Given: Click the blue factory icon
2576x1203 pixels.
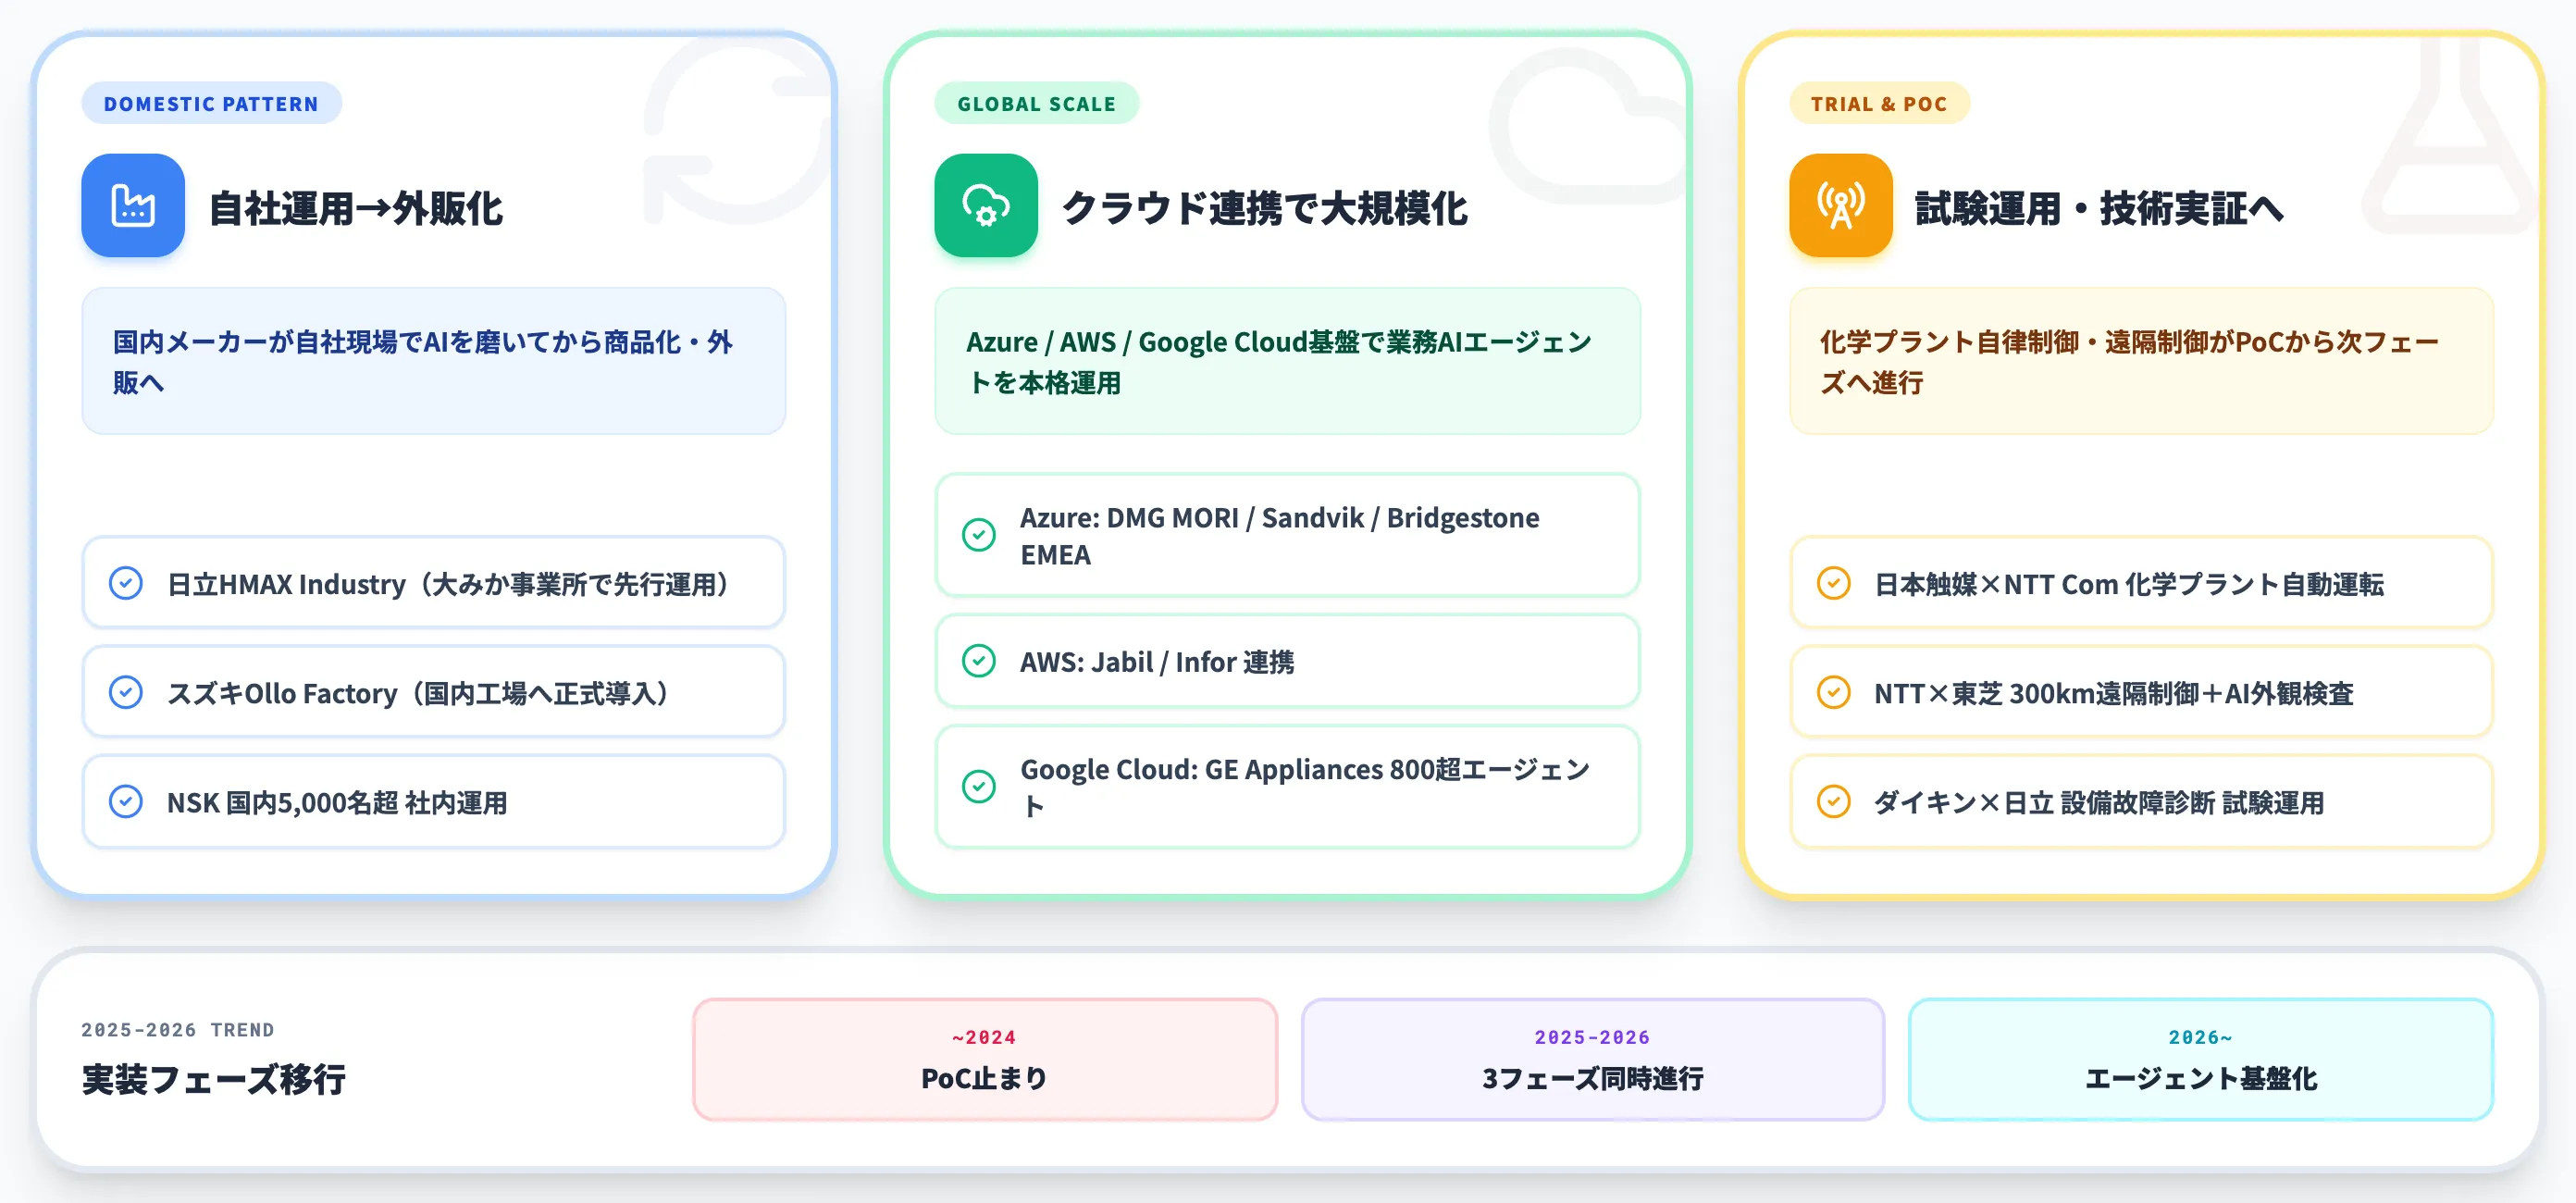Looking at the screenshot, I should [133, 205].
